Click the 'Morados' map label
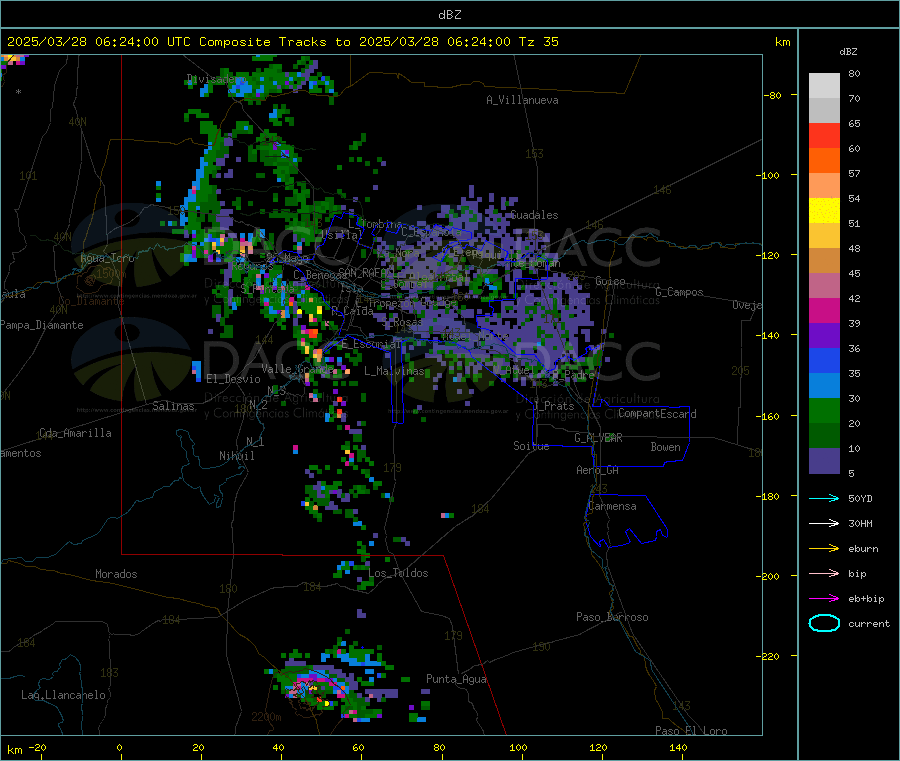 116,574
